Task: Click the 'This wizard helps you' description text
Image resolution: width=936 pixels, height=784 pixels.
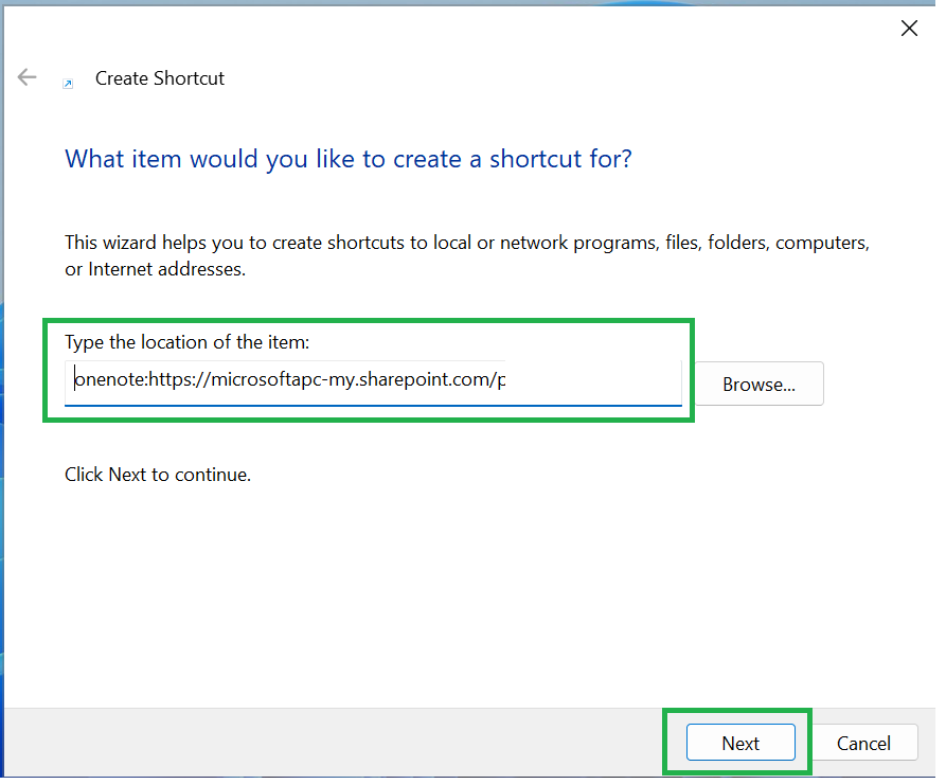Action: (467, 256)
